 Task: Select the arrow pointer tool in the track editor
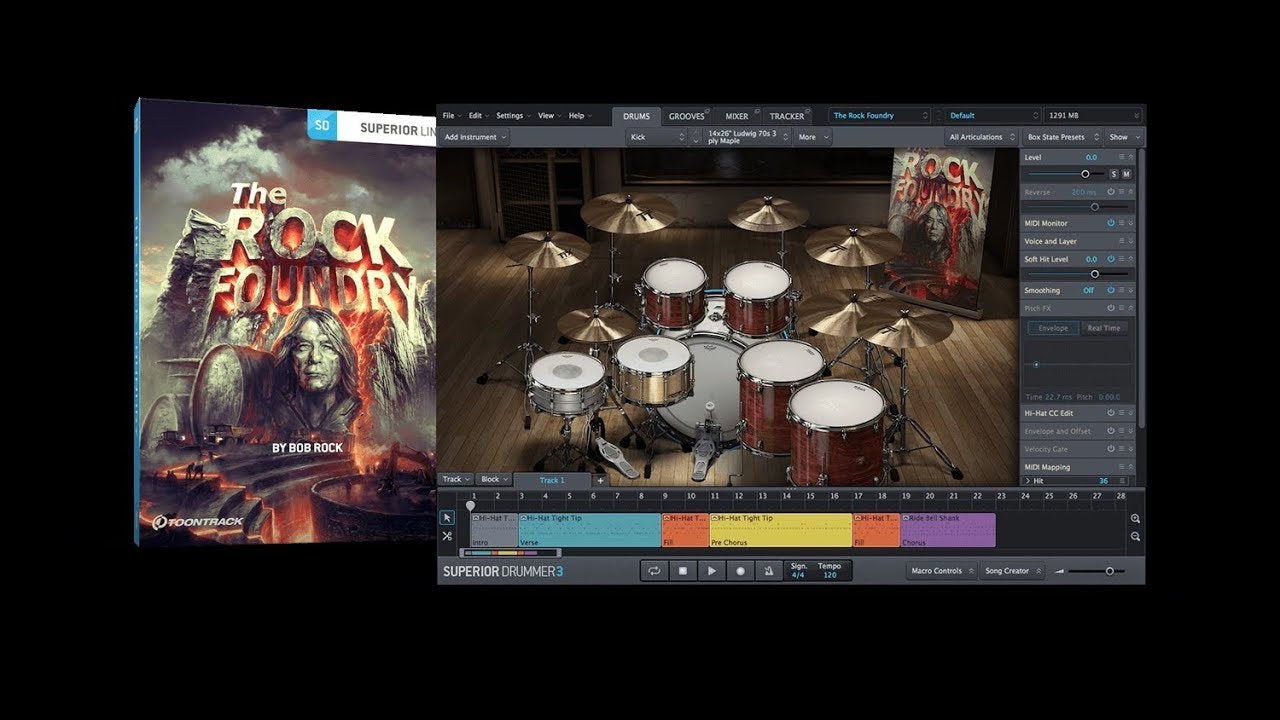point(448,518)
